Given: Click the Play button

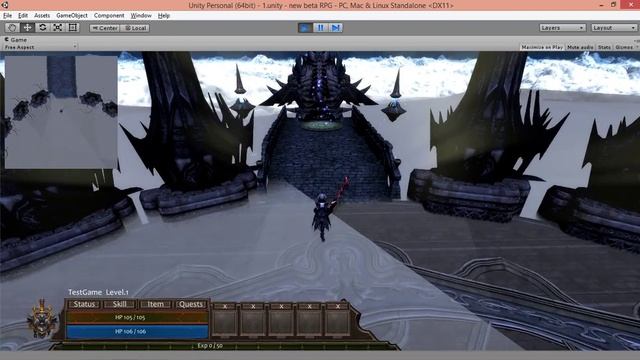Looking at the screenshot, I should (x=305, y=28).
